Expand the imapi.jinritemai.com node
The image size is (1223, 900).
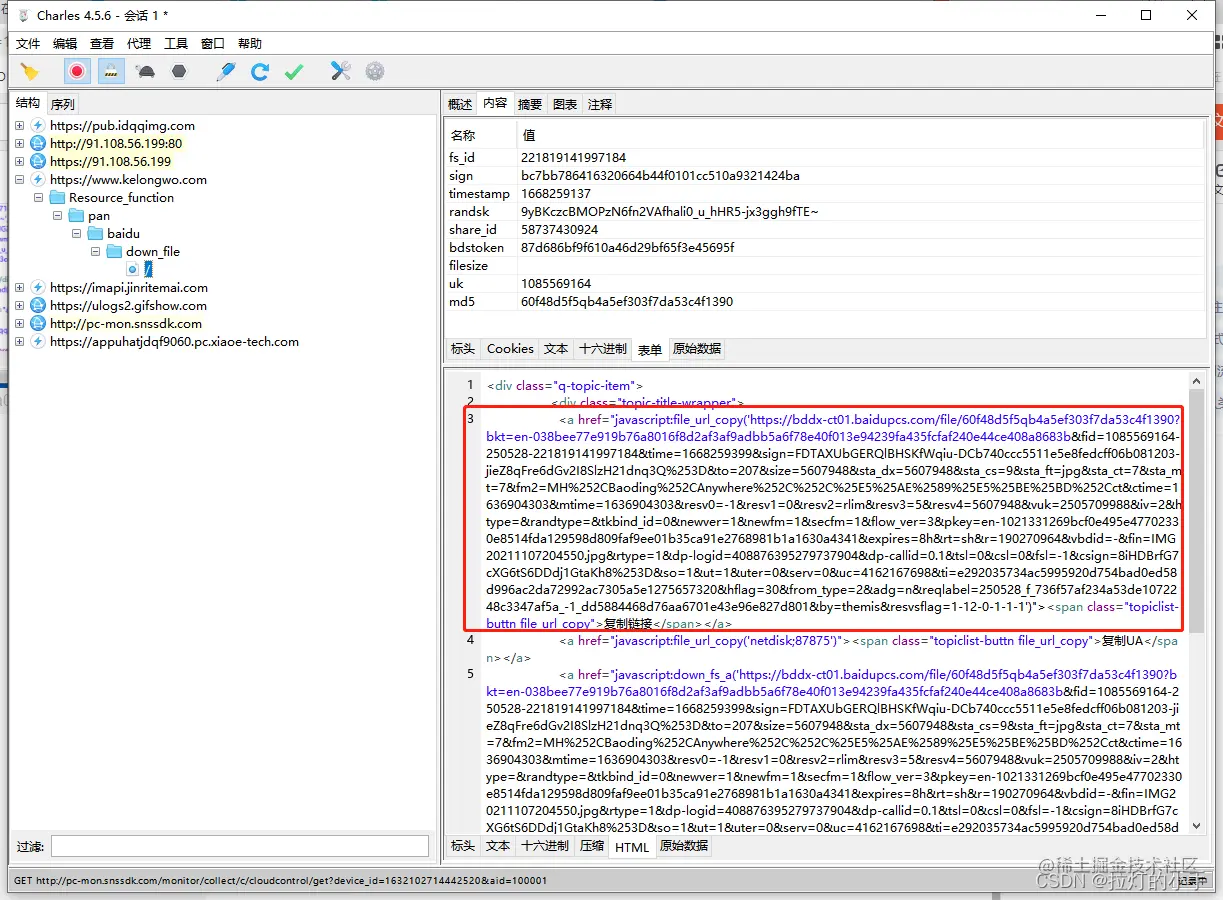19,288
